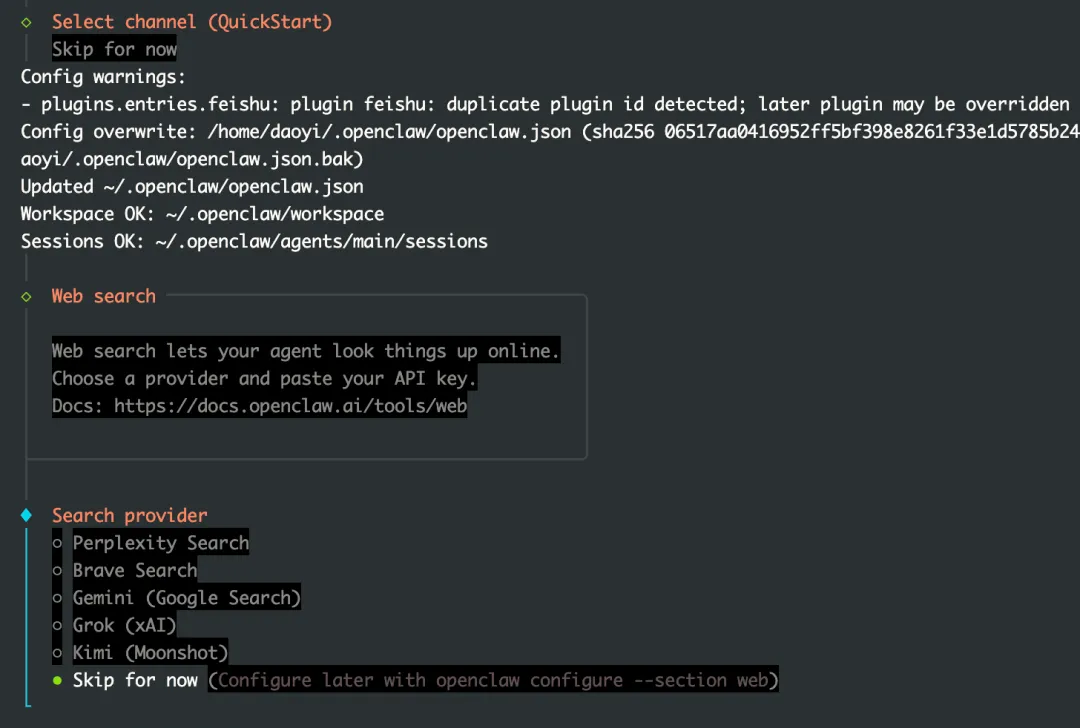Screen dimensions: 1080x728
Task: Click the plugins.entries.feishu duplicate plugin warning
Action: pos(545,104)
